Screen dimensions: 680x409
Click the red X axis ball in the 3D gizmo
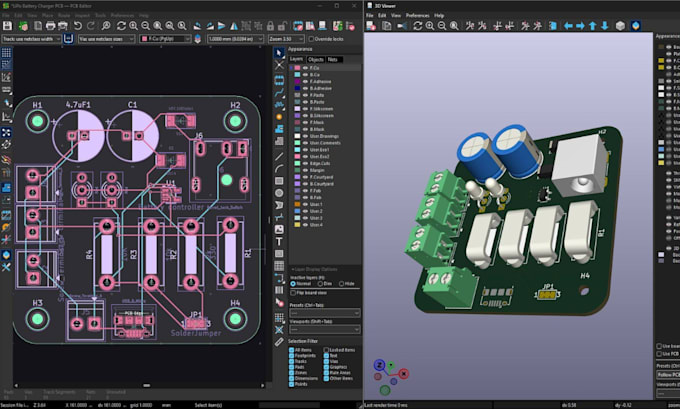click(404, 373)
